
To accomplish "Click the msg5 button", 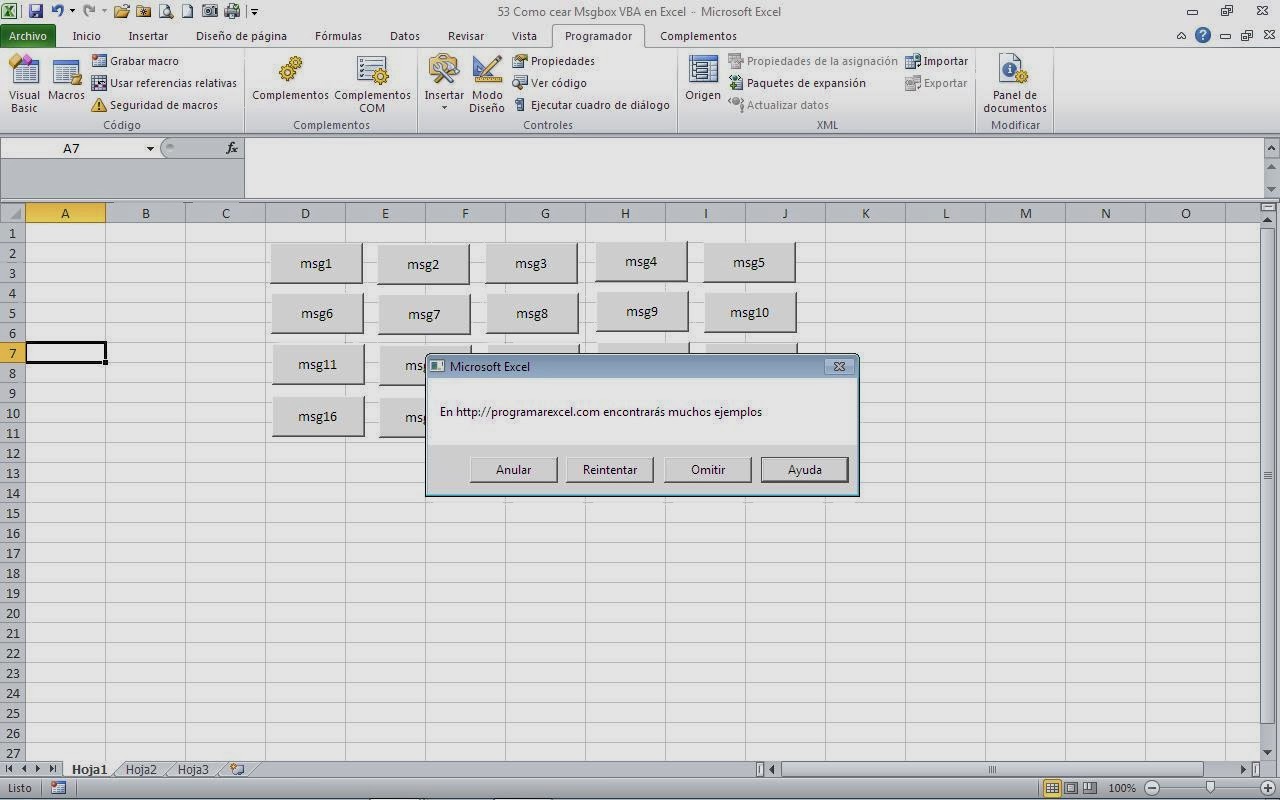I will [x=749, y=262].
